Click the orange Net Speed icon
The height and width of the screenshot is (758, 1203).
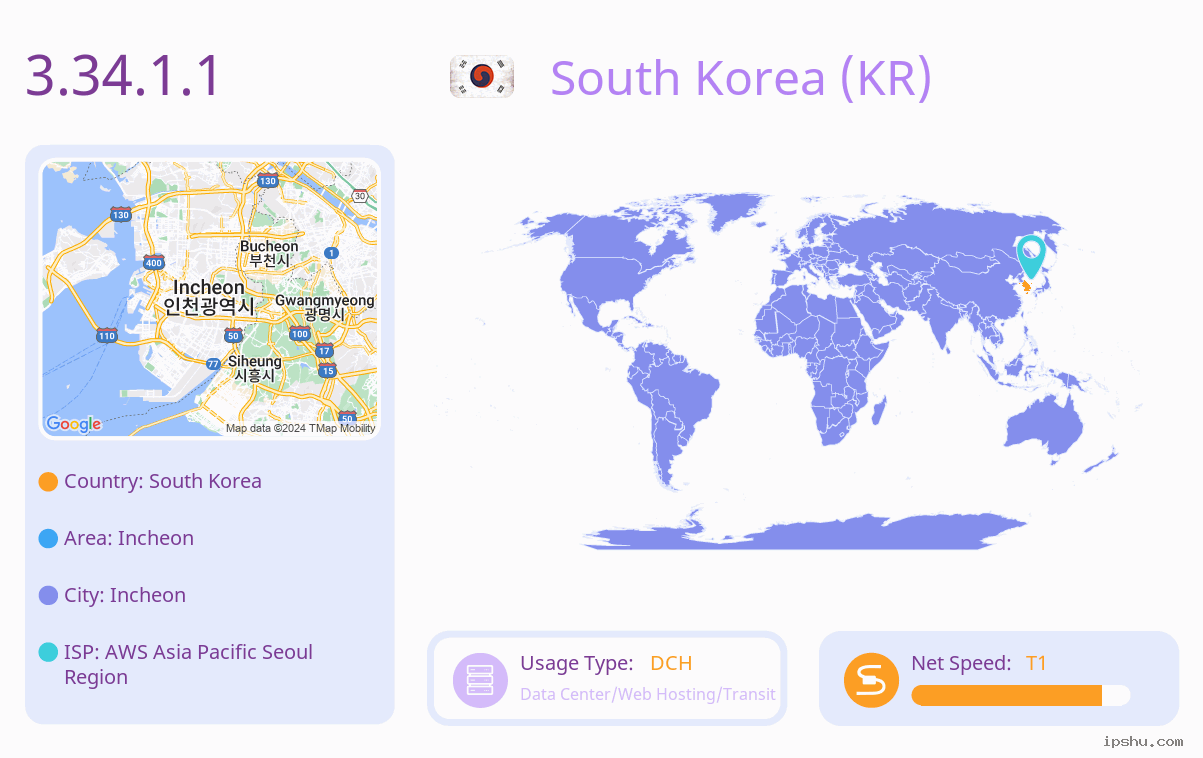871,680
